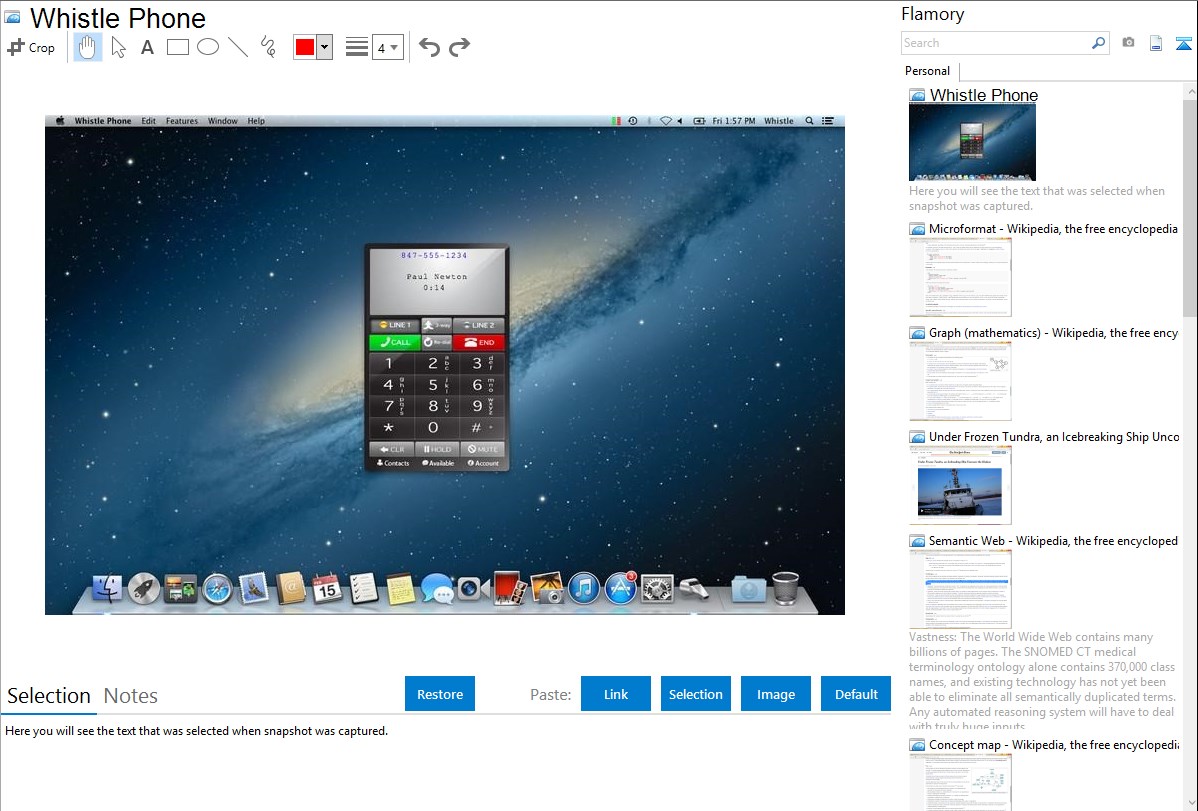Open the Graph (mathematics) - Wikipedia snapshot title
The height and width of the screenshot is (811, 1198).
(x=1053, y=333)
